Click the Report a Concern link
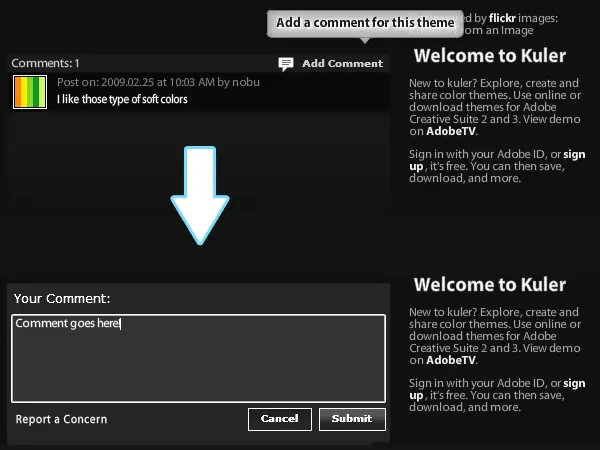Screen dimensions: 600x450 pyautogui.click(x=61, y=419)
